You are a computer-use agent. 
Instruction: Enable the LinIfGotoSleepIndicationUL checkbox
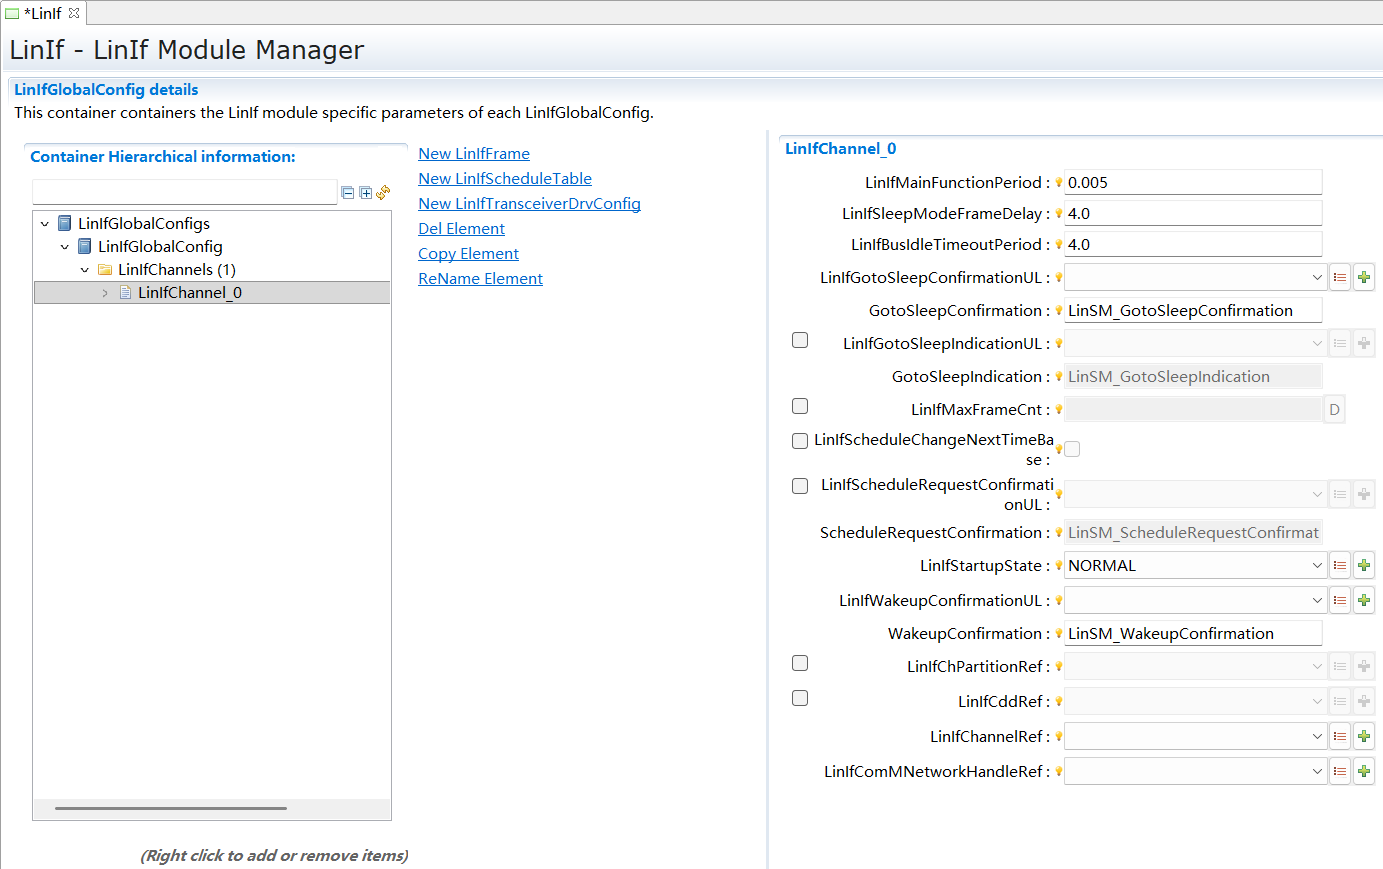click(800, 340)
